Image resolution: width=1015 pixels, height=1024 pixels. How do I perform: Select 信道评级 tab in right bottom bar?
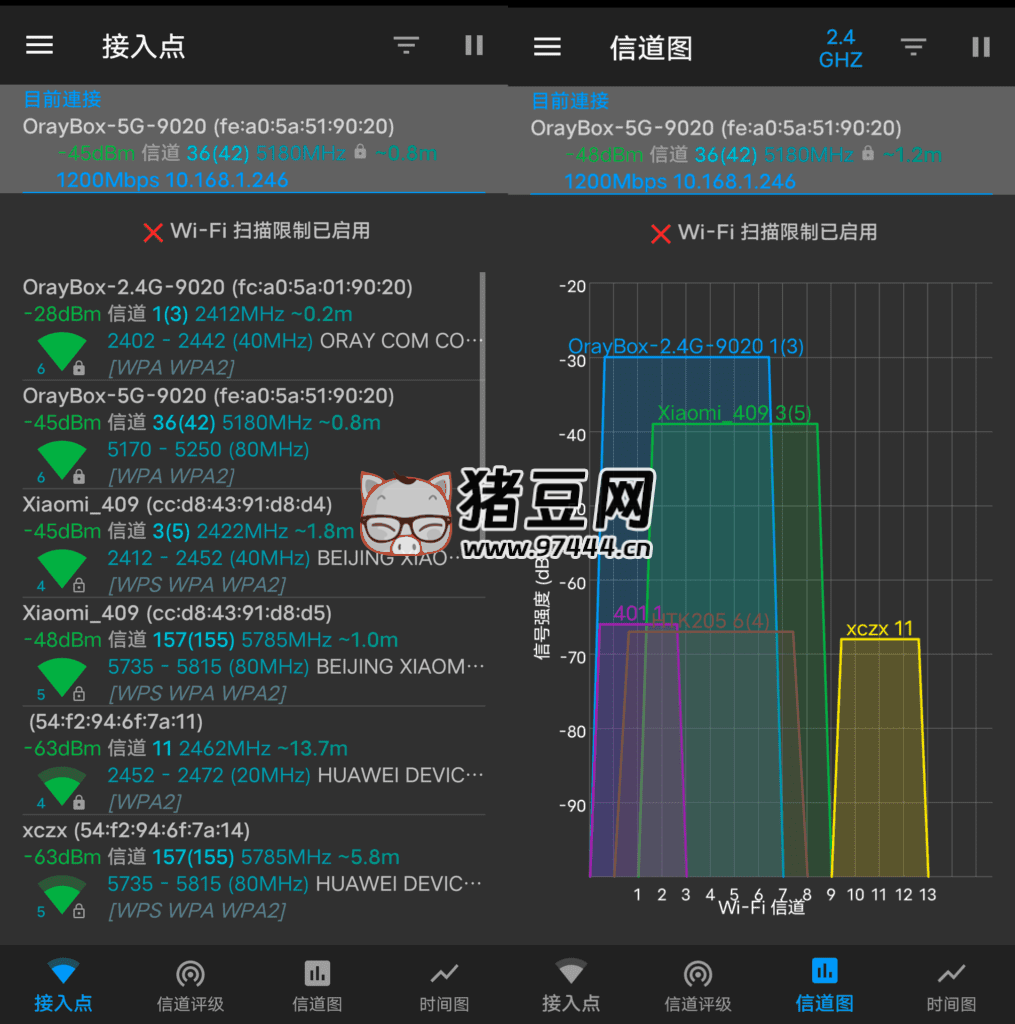(x=698, y=985)
